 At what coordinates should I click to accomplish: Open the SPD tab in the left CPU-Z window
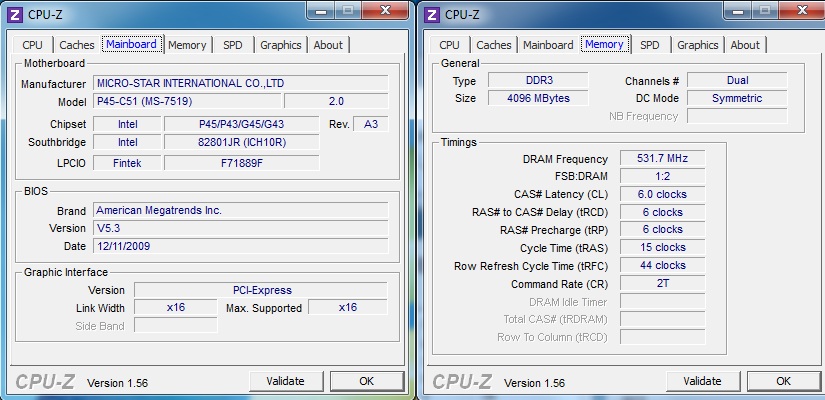click(x=233, y=45)
